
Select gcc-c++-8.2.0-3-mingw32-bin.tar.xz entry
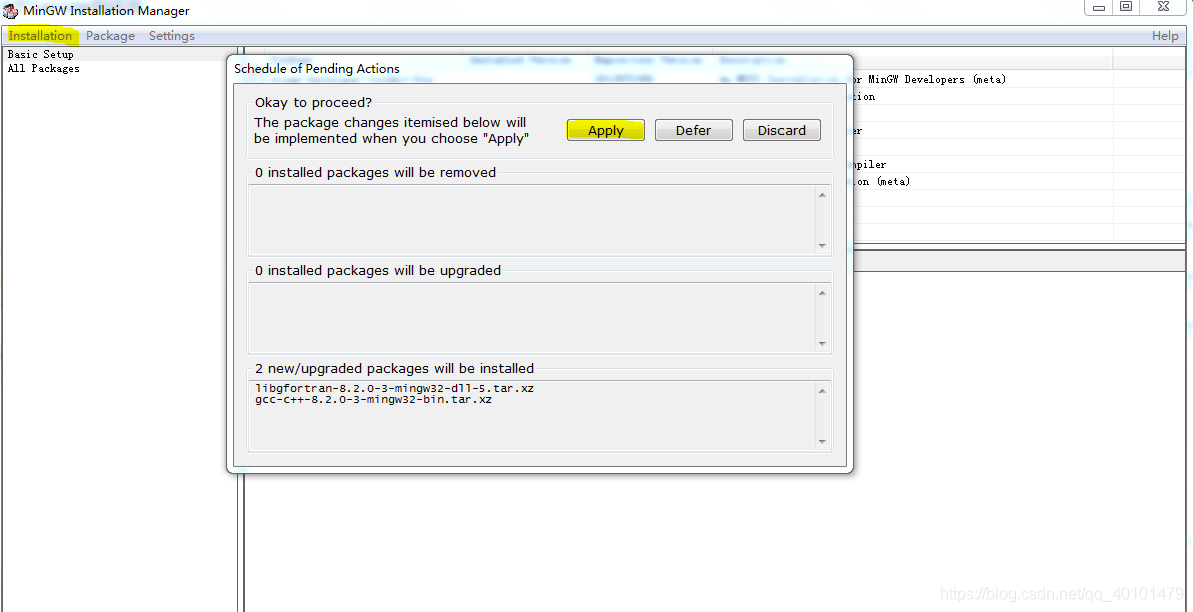tap(374, 399)
